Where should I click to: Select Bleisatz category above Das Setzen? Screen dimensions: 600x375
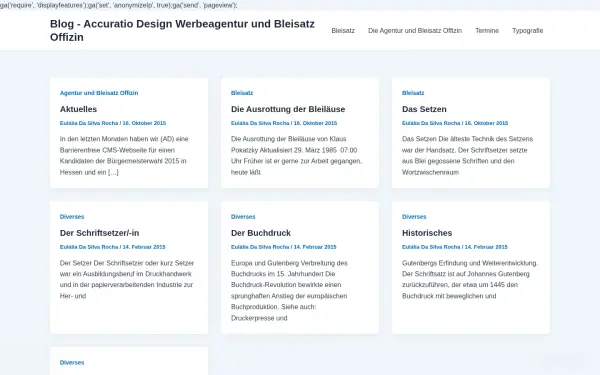(x=413, y=93)
